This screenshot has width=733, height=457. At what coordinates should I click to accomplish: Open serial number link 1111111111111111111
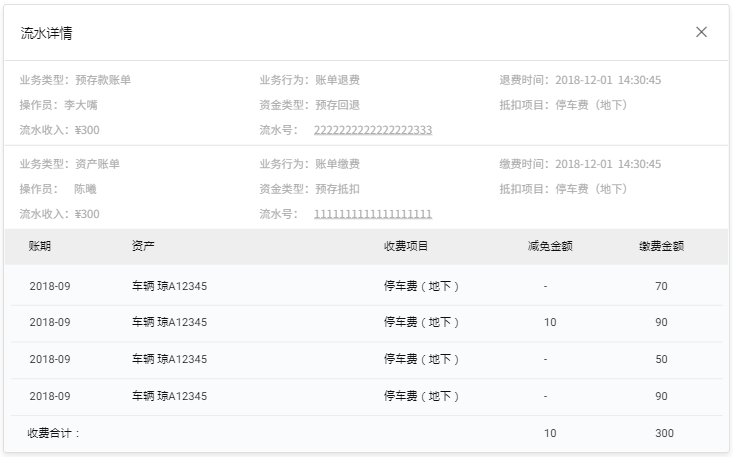373,214
